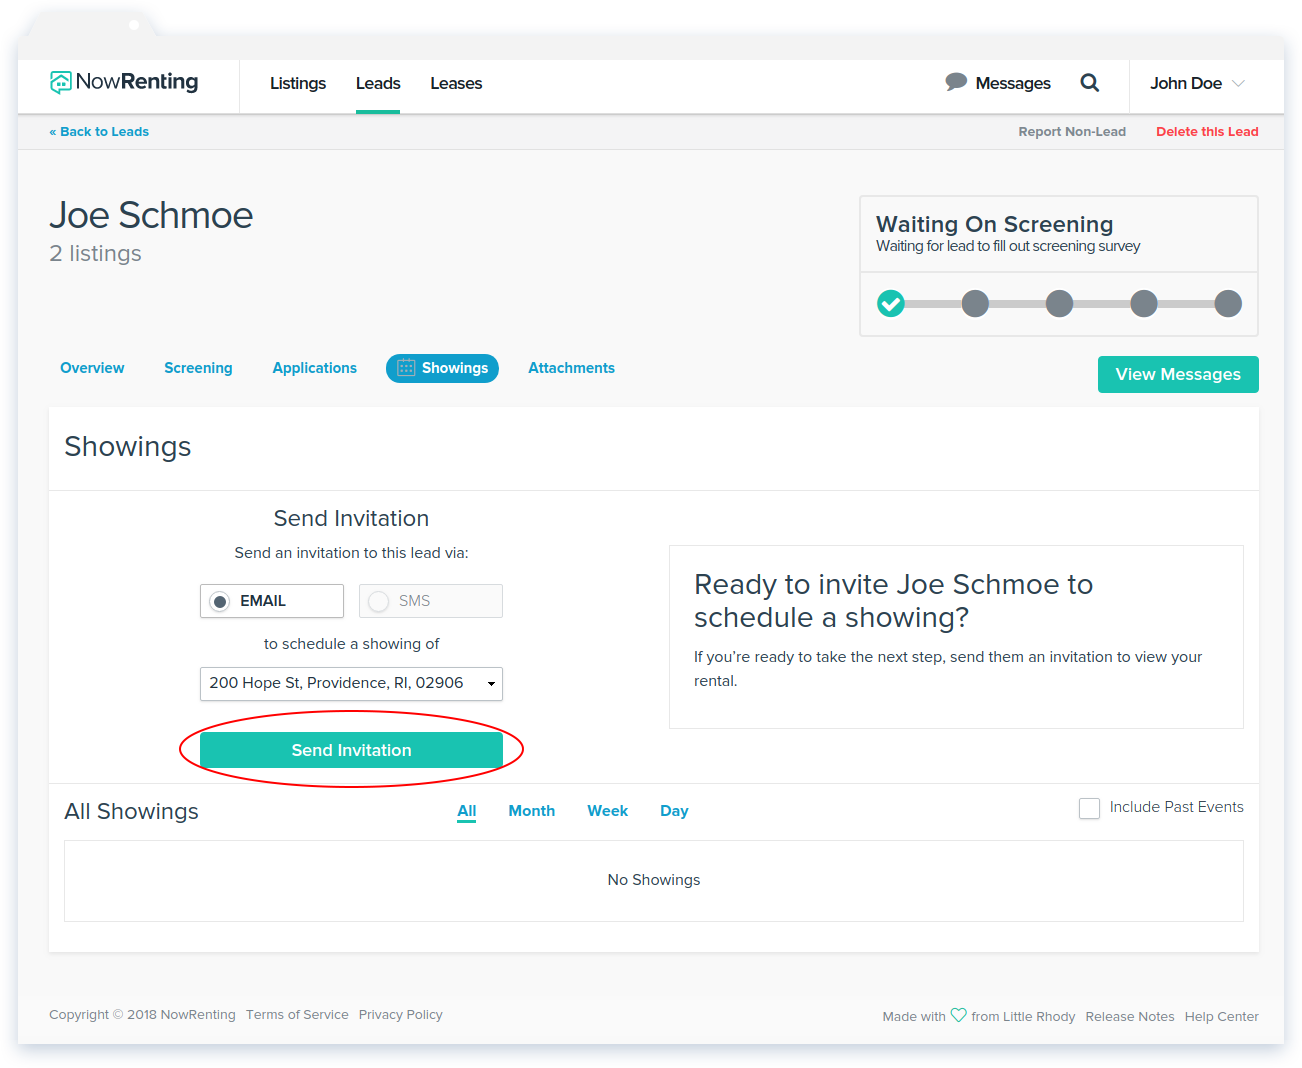Click the completed checkmark progress step
1302x1068 pixels.
pyautogui.click(x=891, y=303)
